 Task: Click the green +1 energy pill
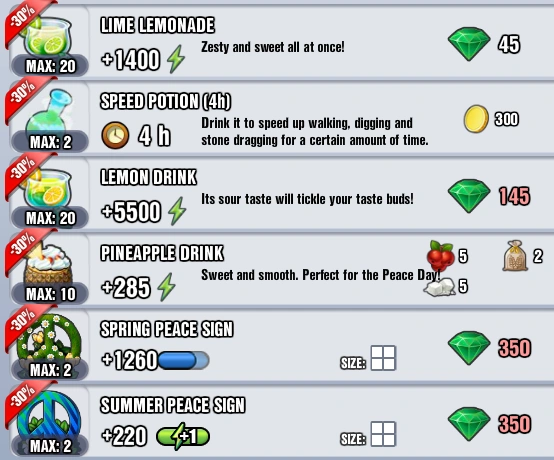coord(183,436)
